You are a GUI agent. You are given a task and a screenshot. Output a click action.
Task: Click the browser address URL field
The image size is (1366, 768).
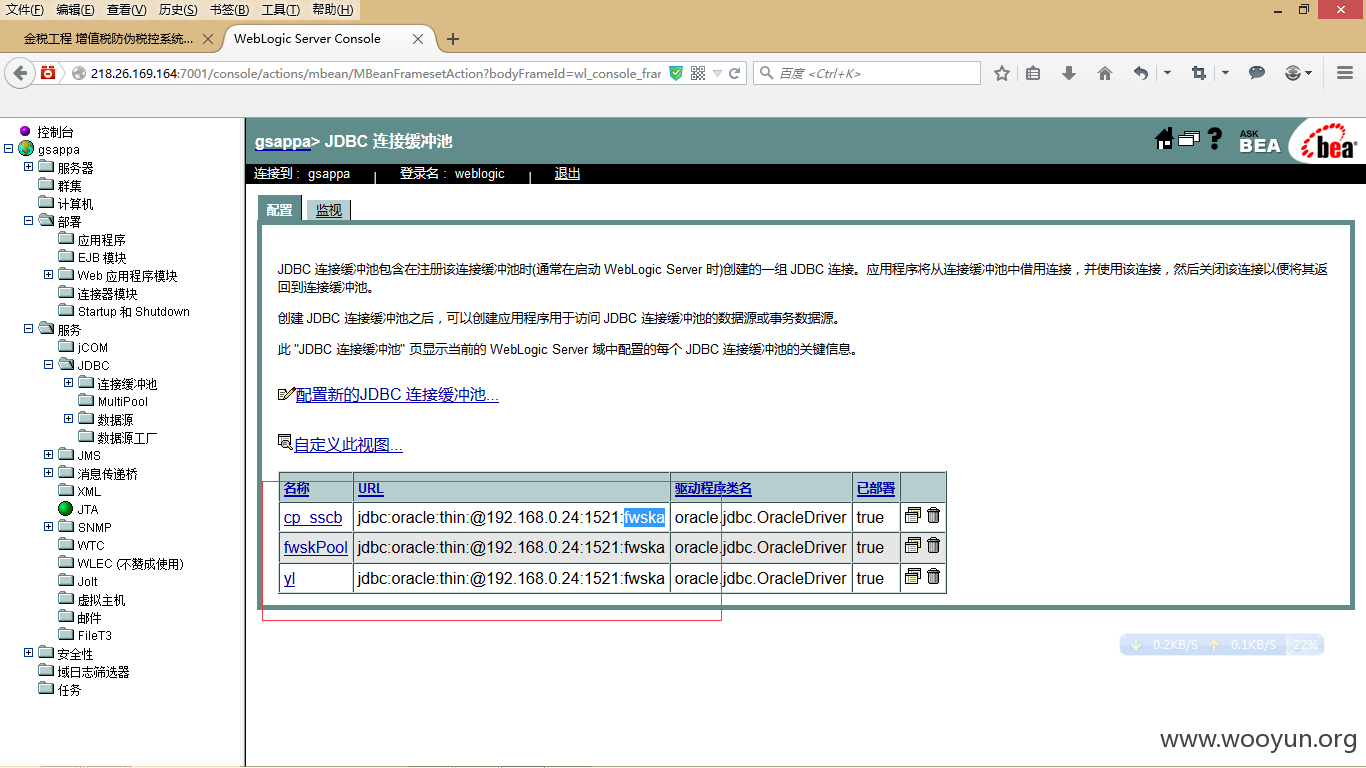[376, 73]
